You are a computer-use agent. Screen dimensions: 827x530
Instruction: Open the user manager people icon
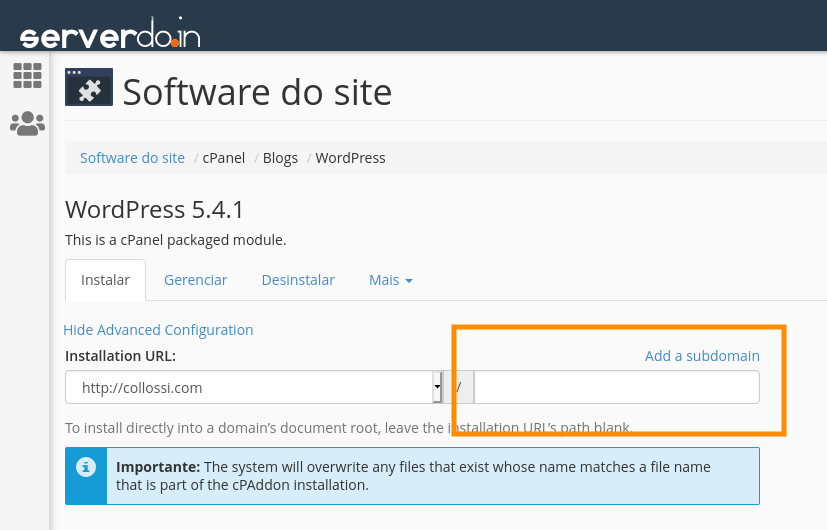point(27,124)
